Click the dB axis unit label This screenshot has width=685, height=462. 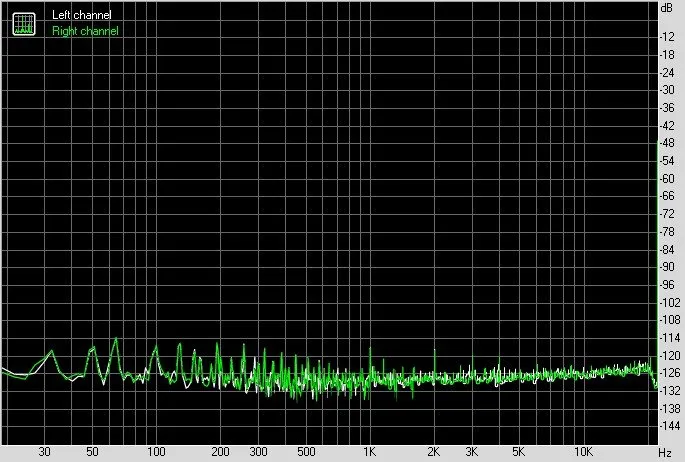[x=667, y=7]
